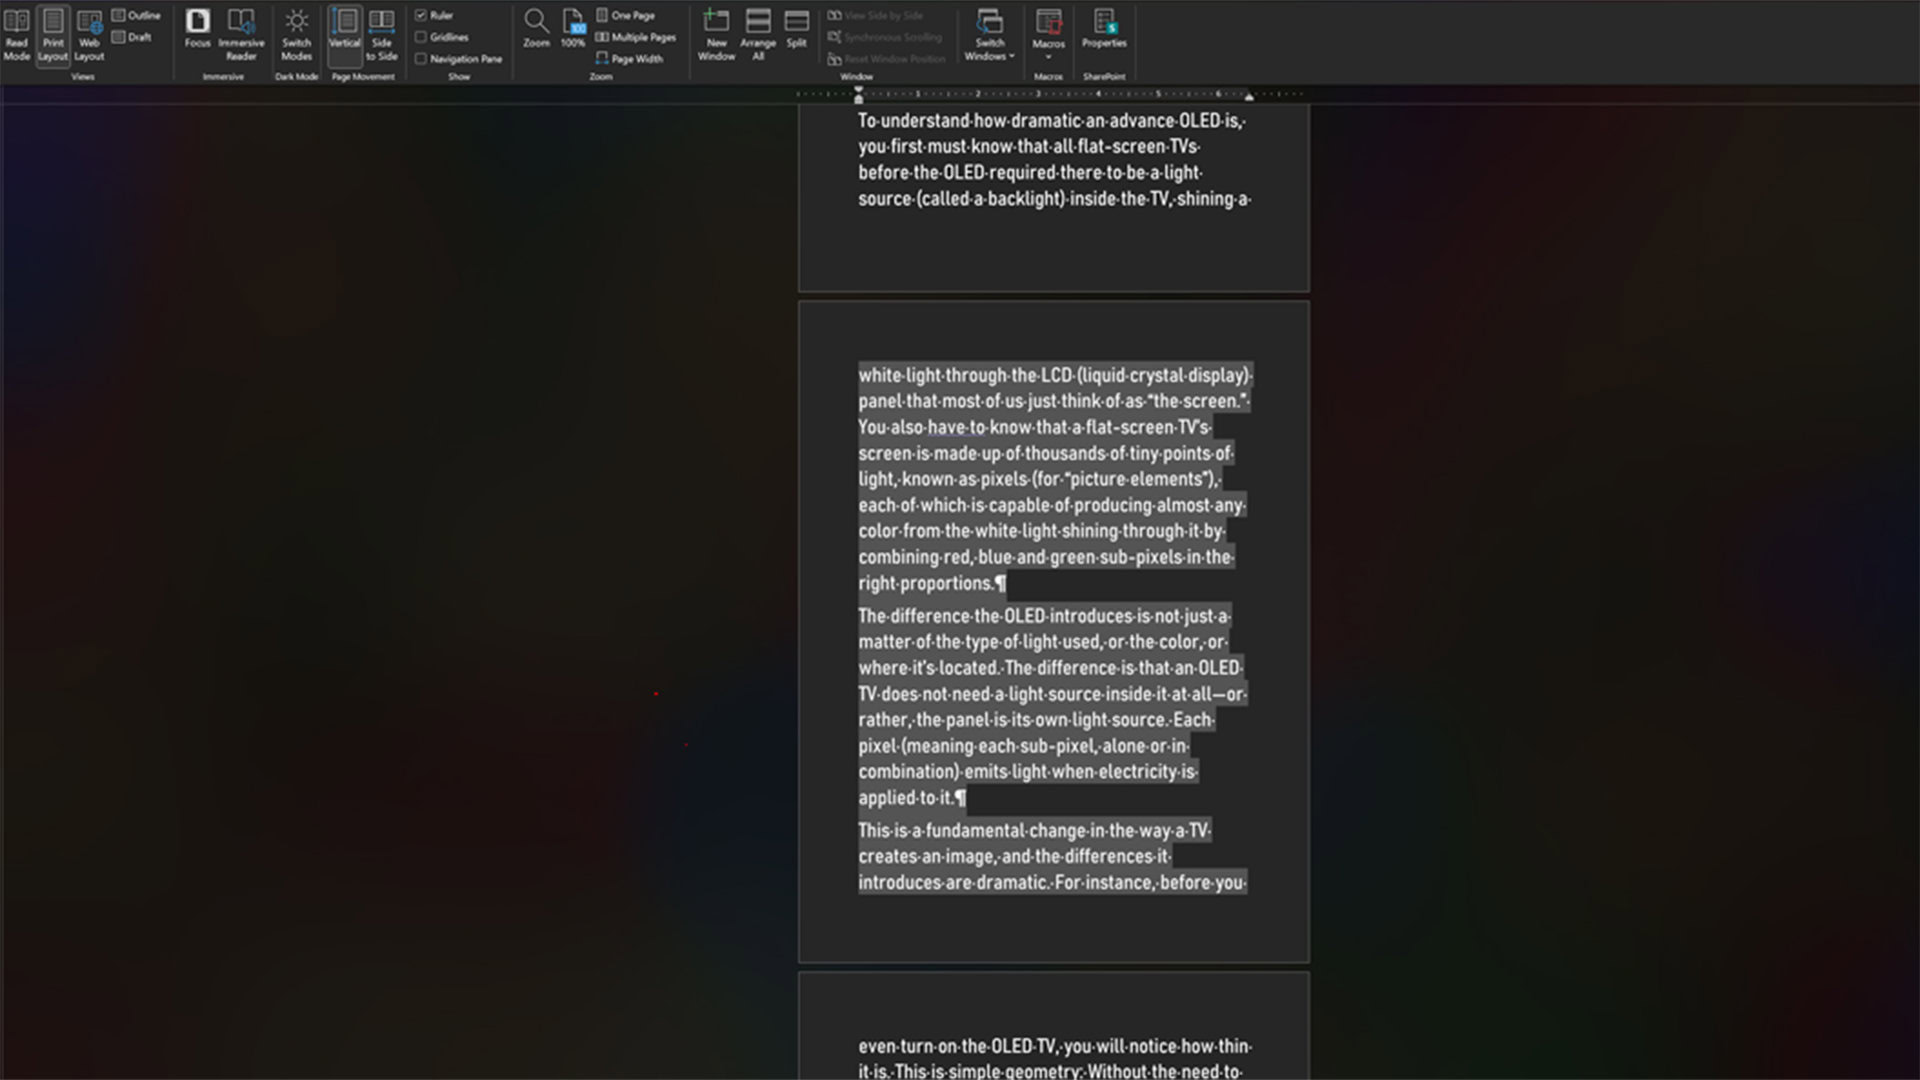Select Outline view
Image resolution: width=1920 pixels, height=1080 pixels.
[x=136, y=15]
